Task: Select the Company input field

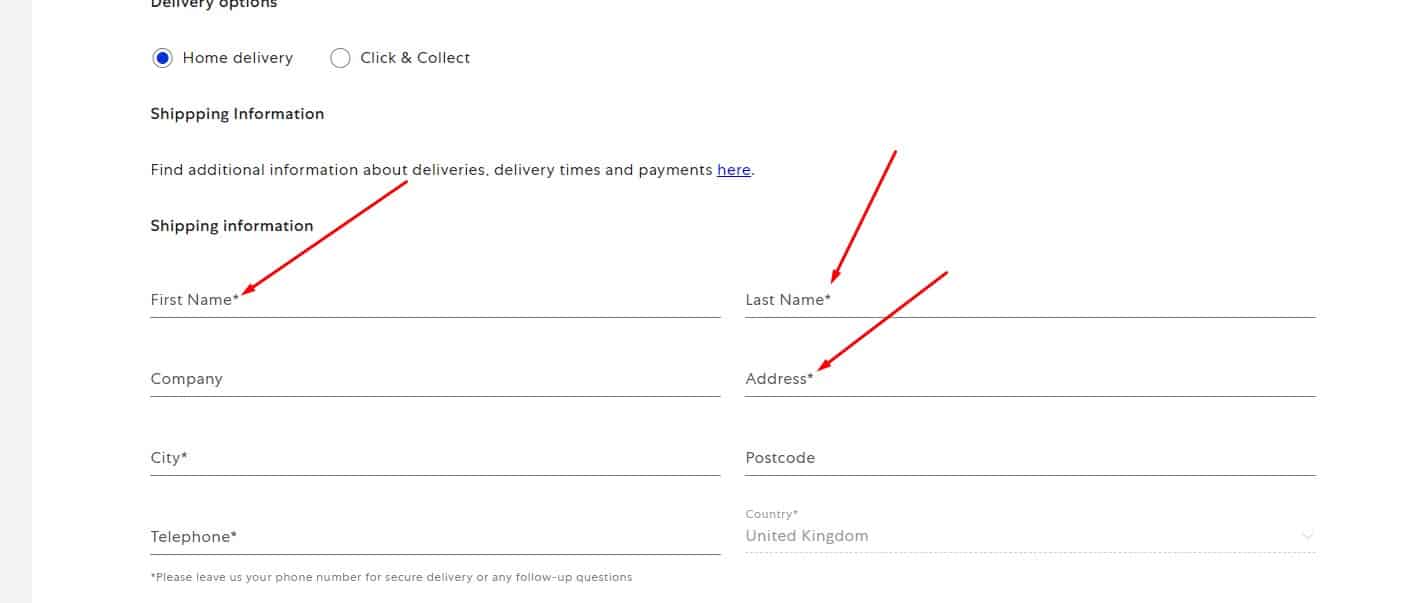Action: (435, 379)
